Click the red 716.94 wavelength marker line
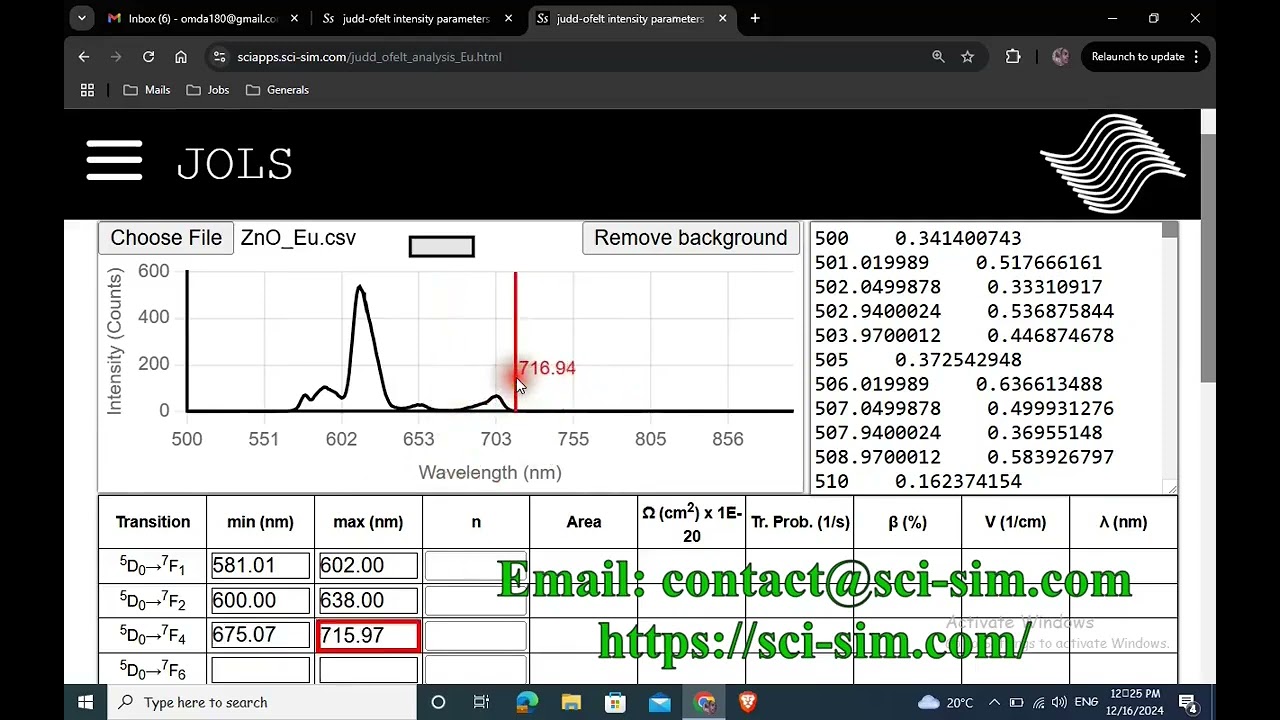 click(x=515, y=340)
